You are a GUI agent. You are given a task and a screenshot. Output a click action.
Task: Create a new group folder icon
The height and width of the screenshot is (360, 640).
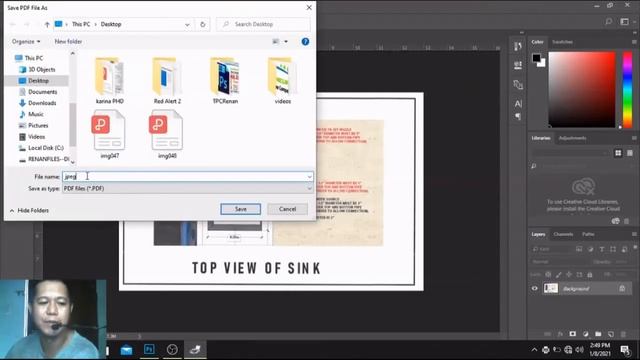click(x=598, y=334)
